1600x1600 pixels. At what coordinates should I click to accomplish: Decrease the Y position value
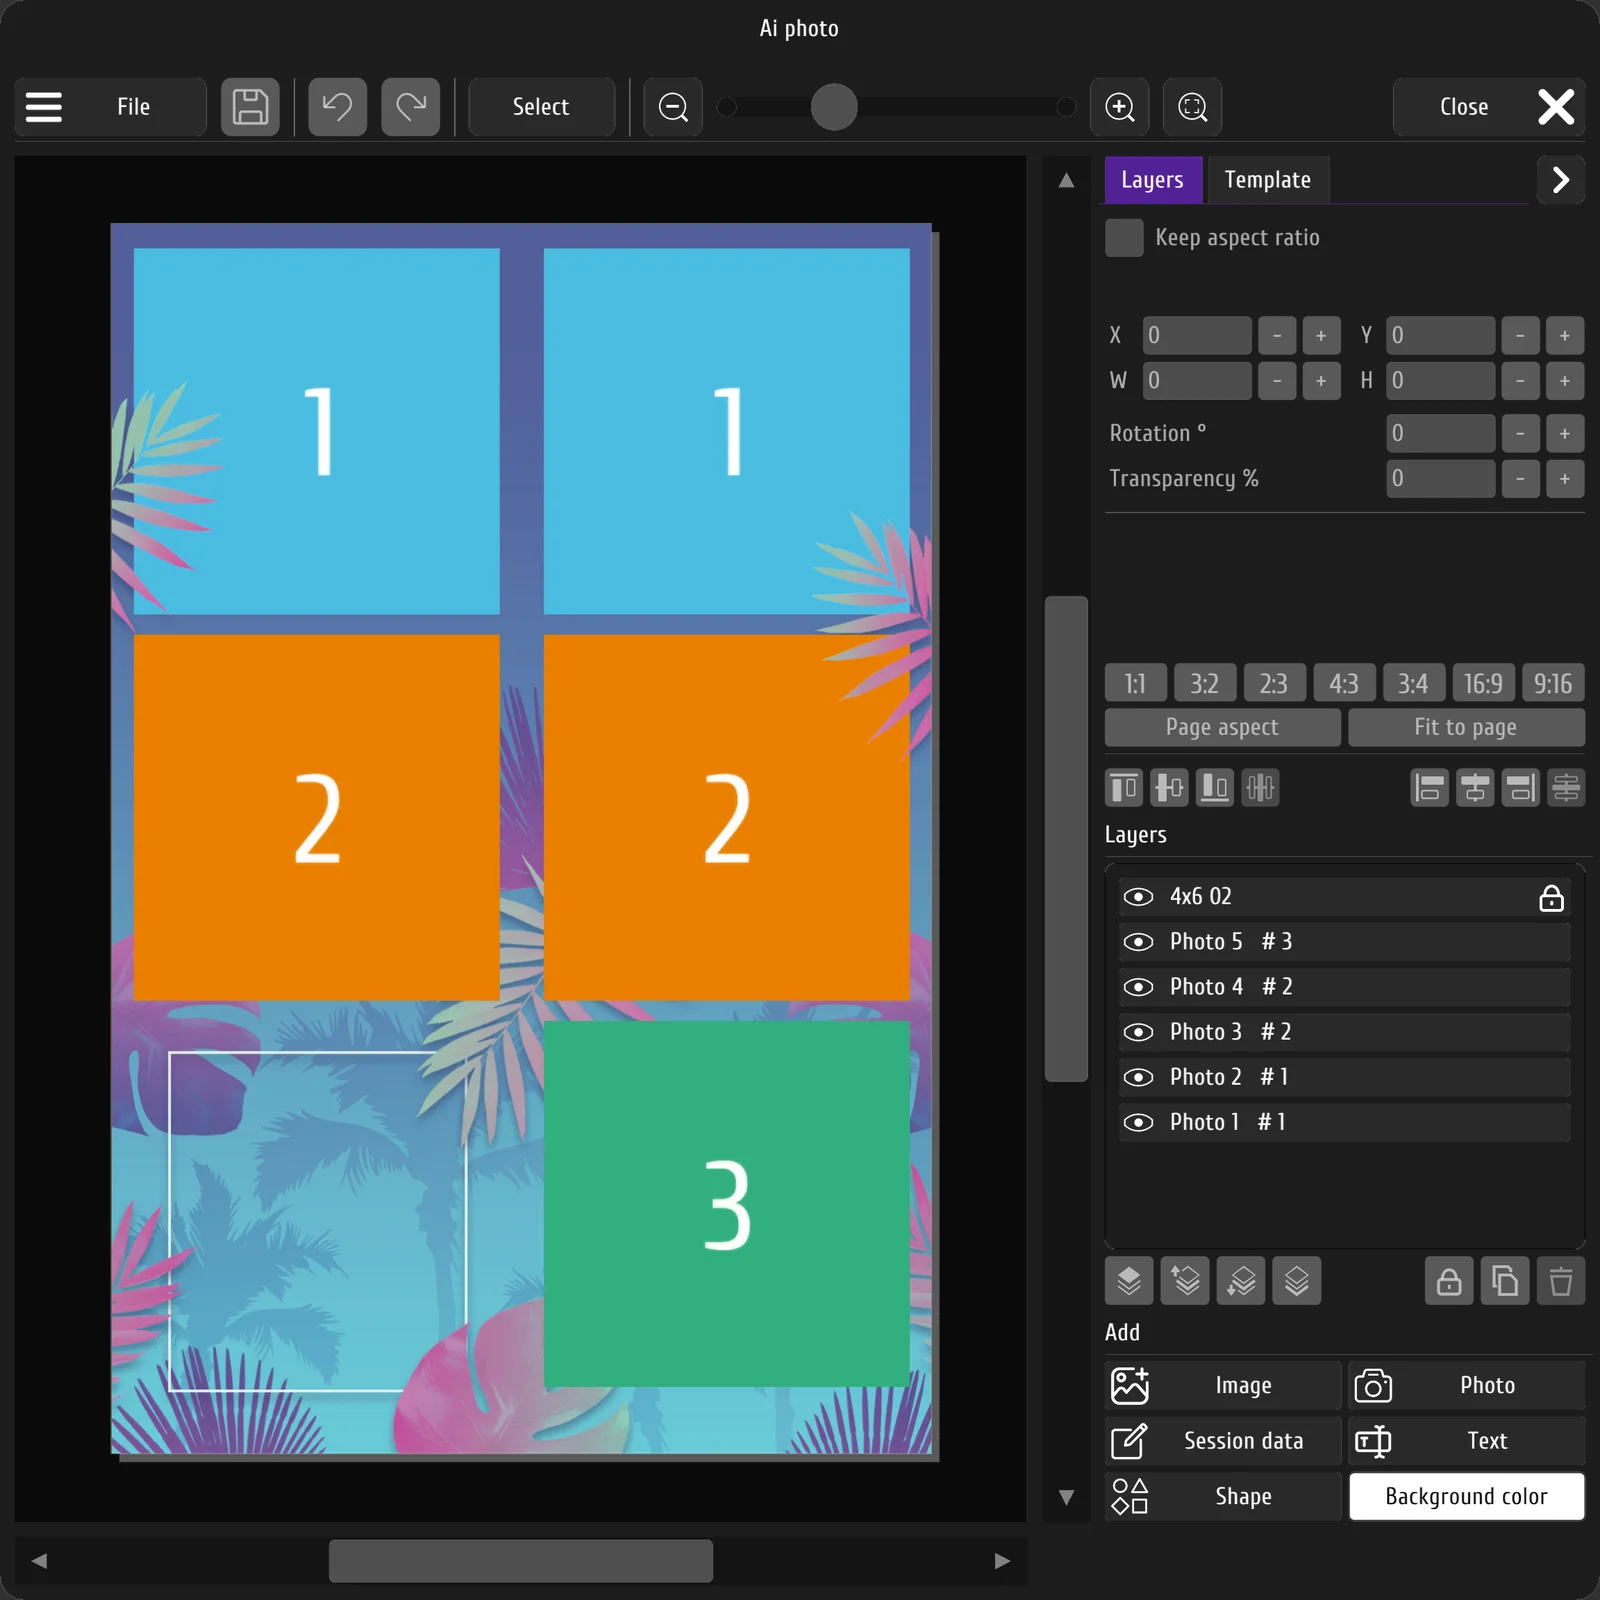click(x=1521, y=336)
